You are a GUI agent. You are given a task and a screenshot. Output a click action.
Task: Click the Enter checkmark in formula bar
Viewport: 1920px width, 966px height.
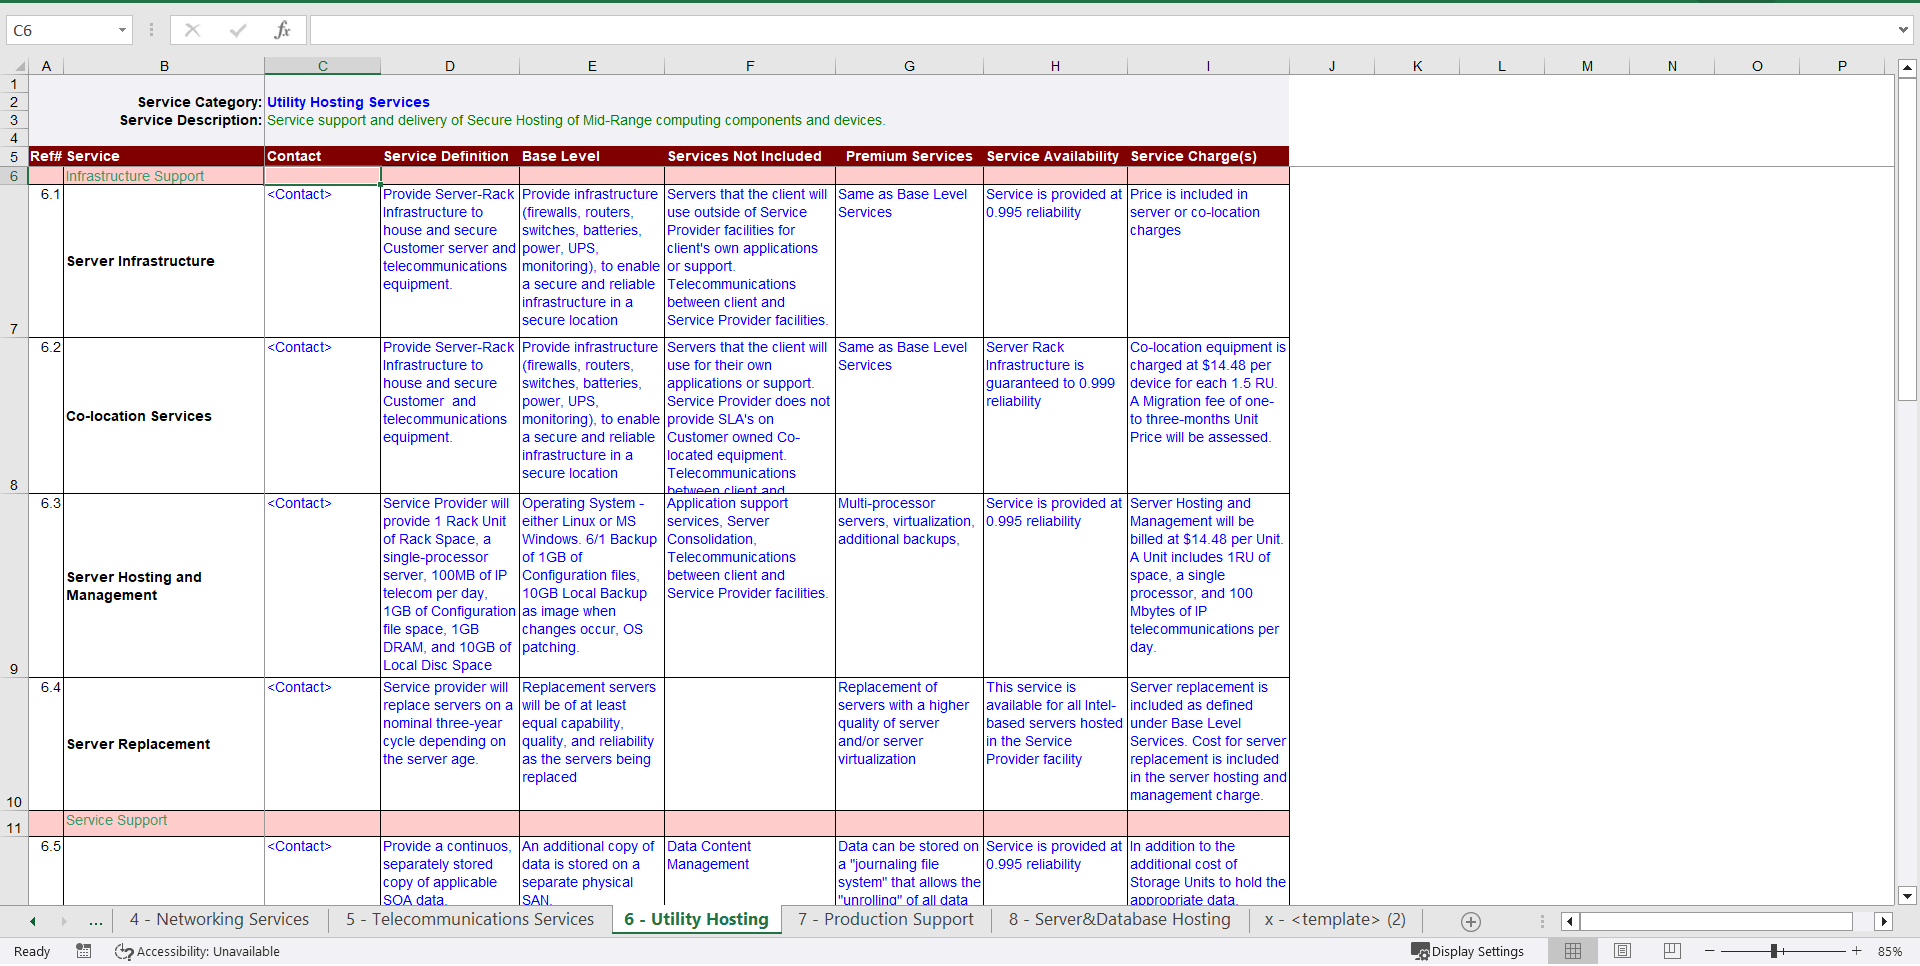pos(238,30)
